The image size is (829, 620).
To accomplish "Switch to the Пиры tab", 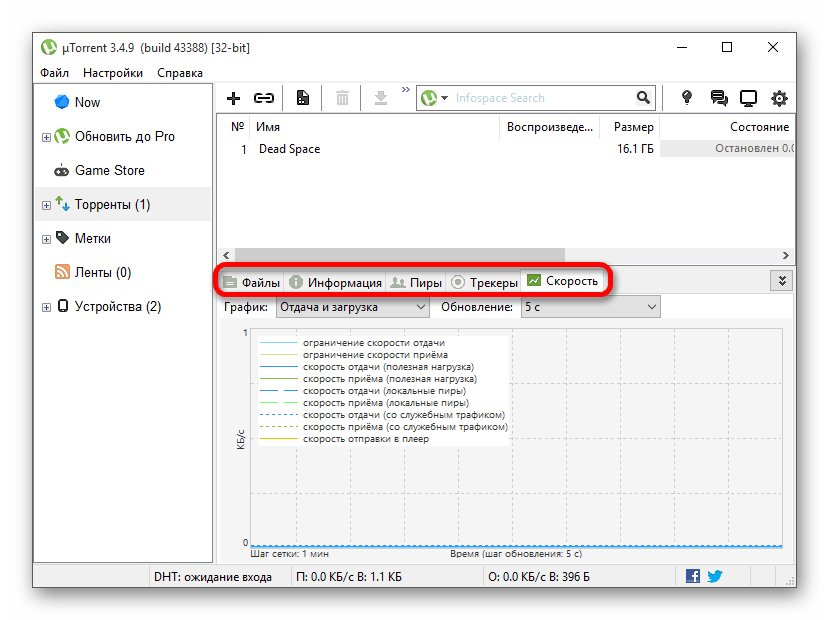I will (416, 282).
